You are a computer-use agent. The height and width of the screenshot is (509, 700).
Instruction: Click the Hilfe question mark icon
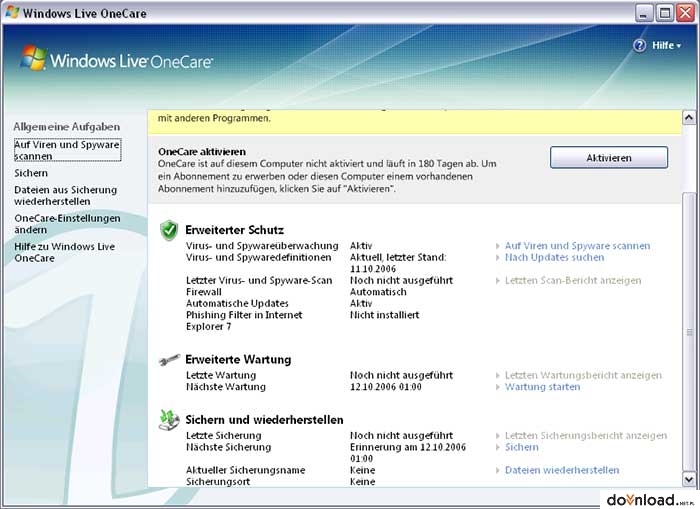click(639, 46)
